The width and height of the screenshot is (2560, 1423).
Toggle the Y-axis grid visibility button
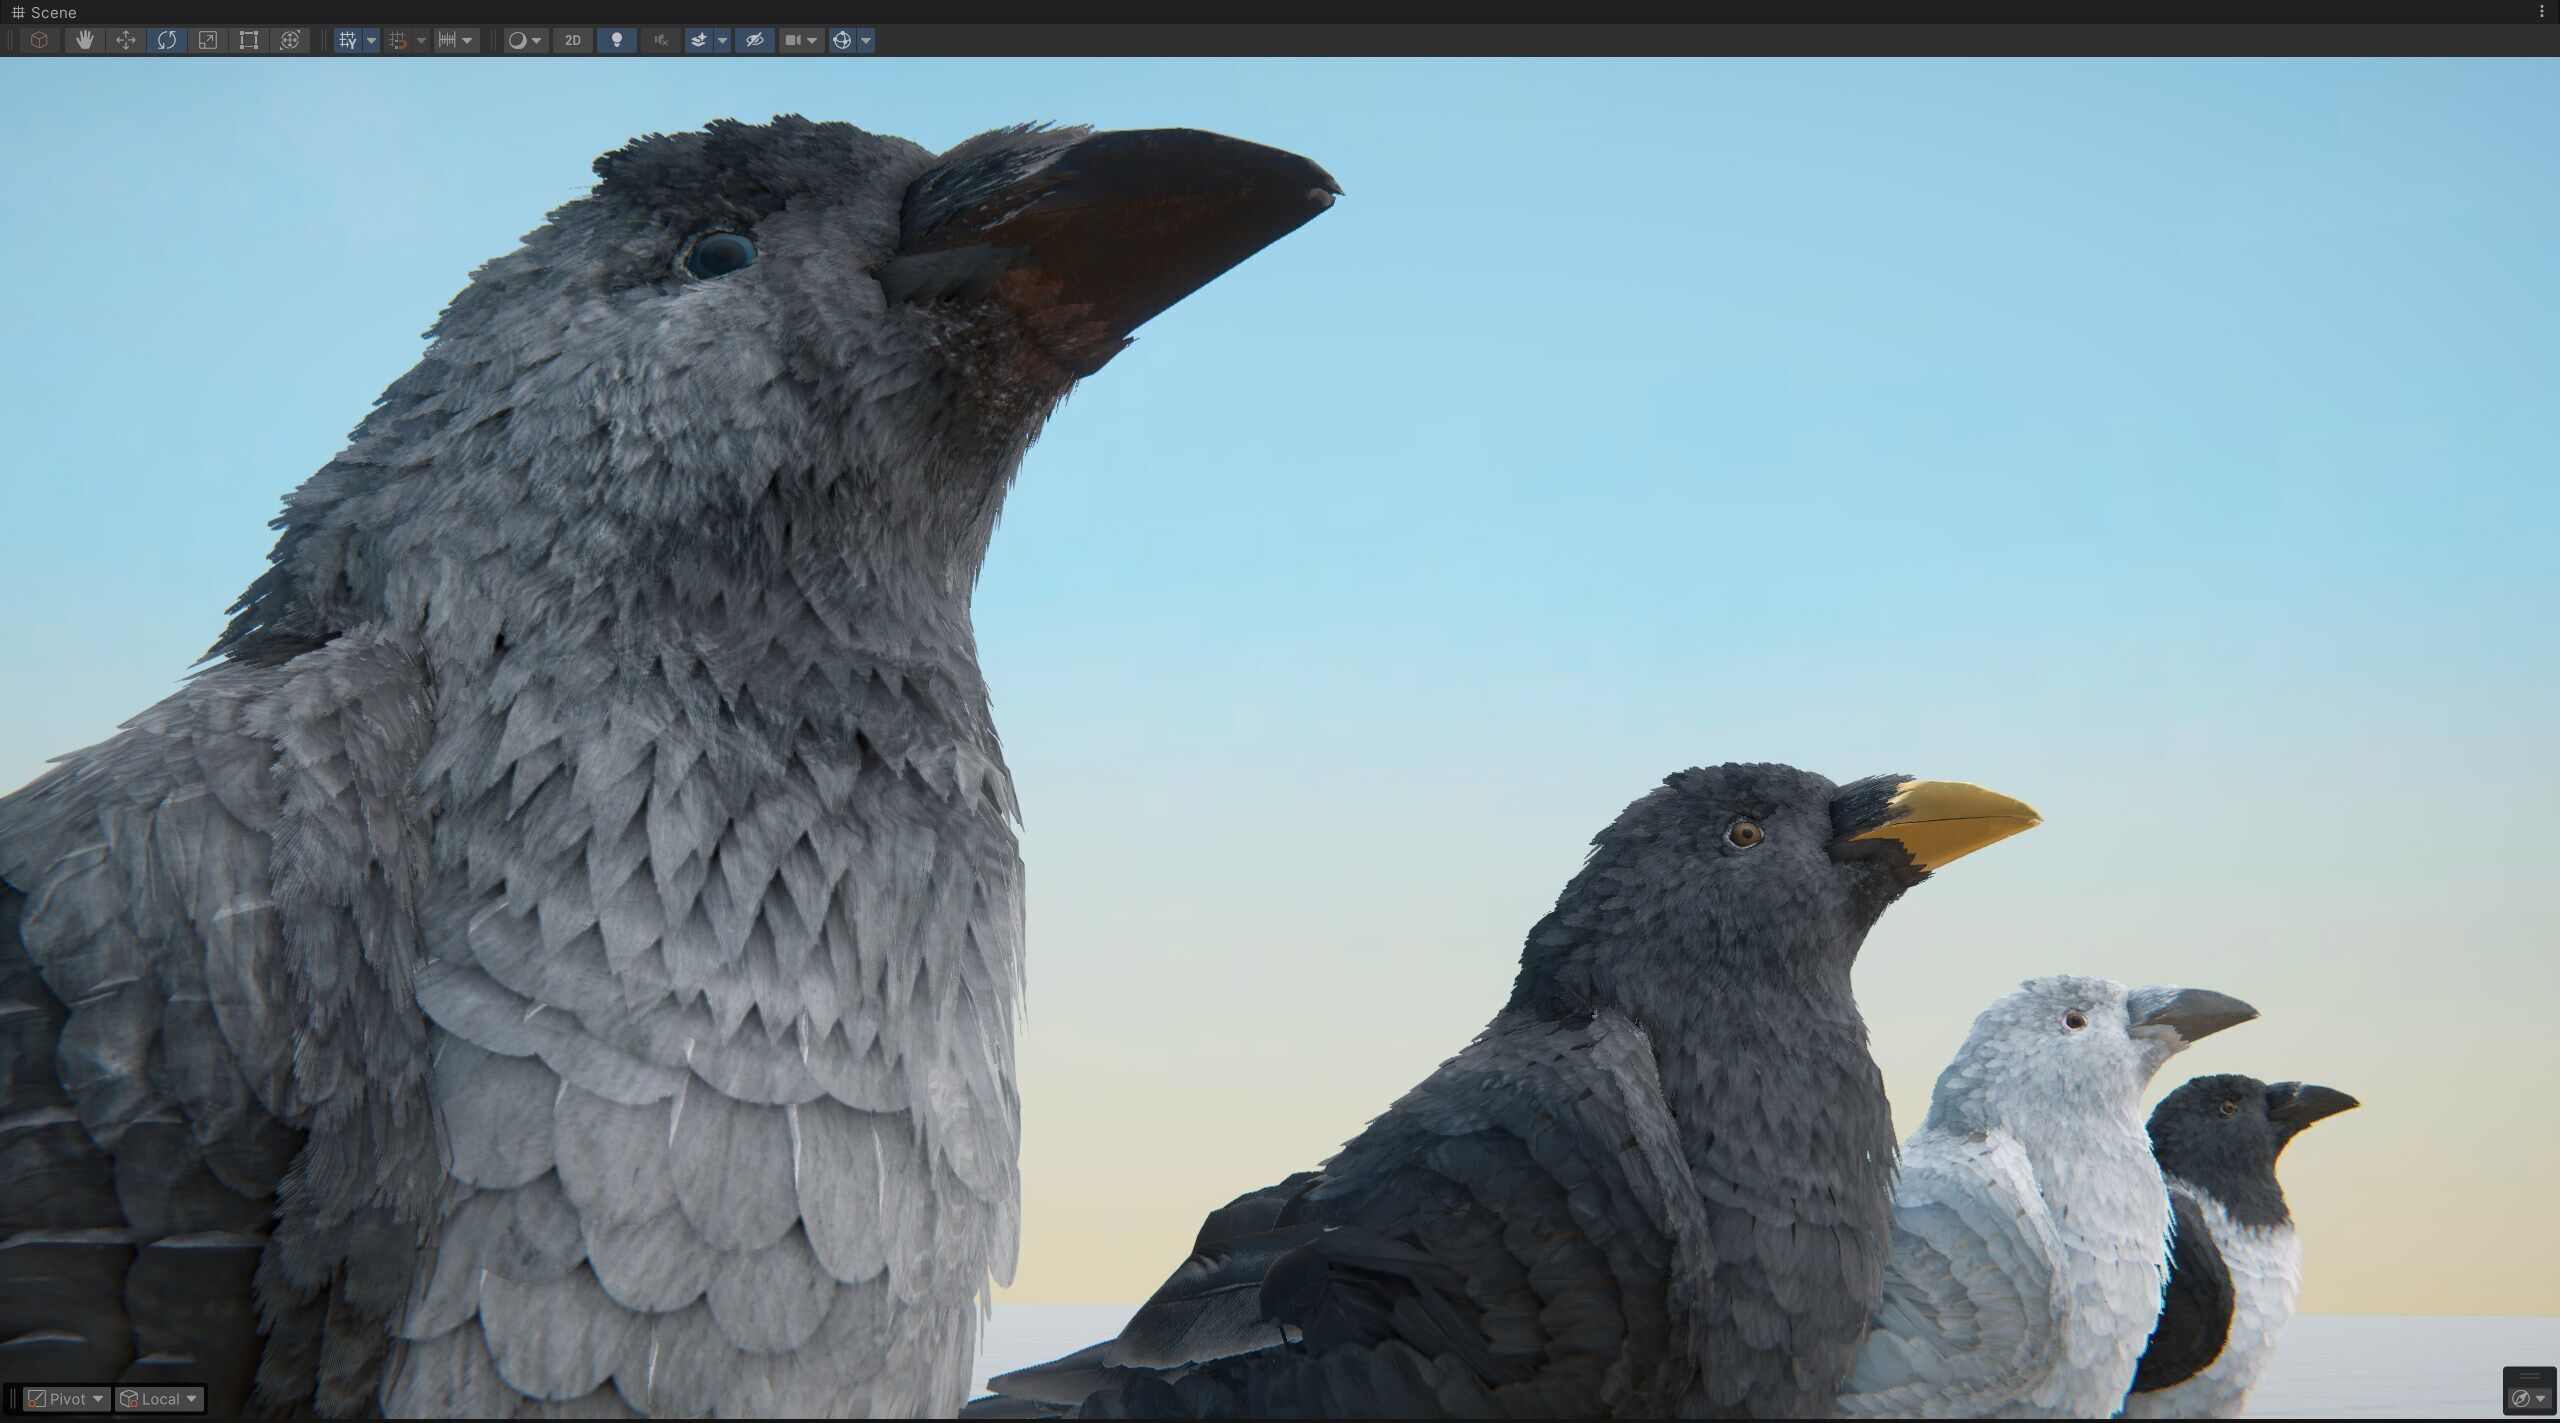[347, 40]
